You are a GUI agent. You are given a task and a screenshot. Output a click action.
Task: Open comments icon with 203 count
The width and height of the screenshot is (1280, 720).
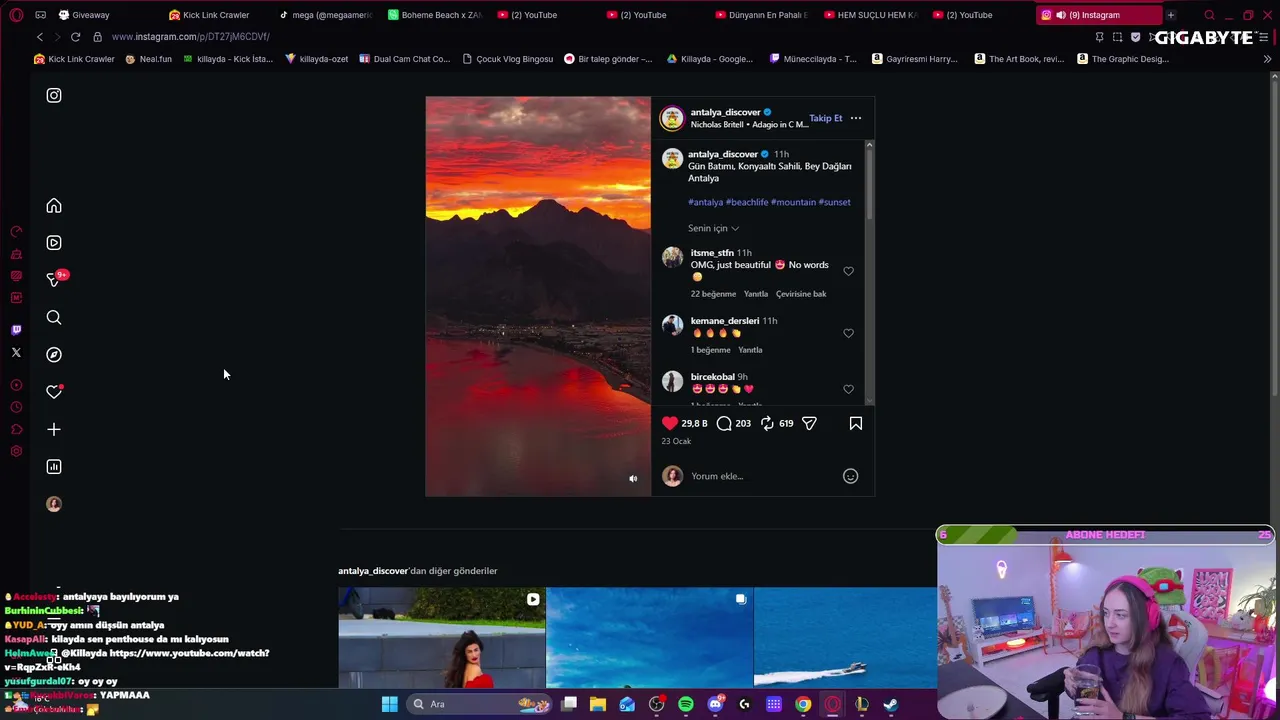[x=724, y=424]
